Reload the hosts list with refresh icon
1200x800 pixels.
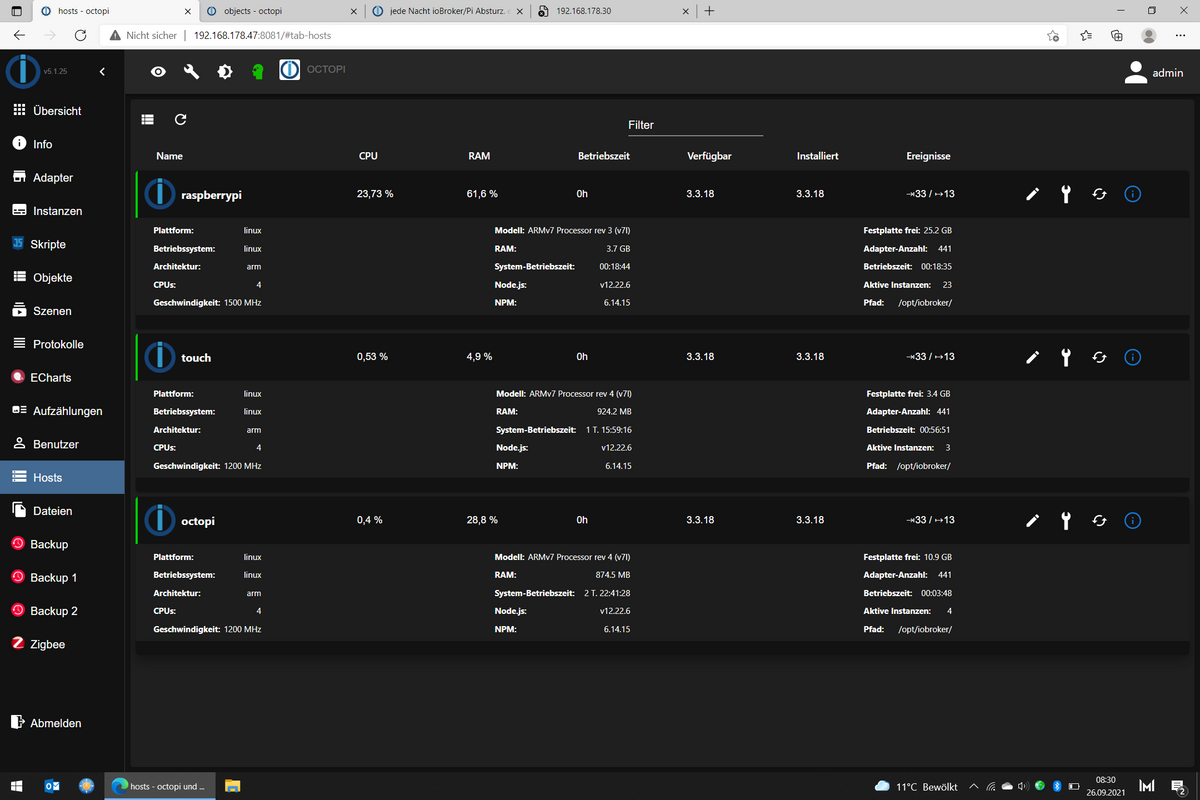(x=180, y=119)
